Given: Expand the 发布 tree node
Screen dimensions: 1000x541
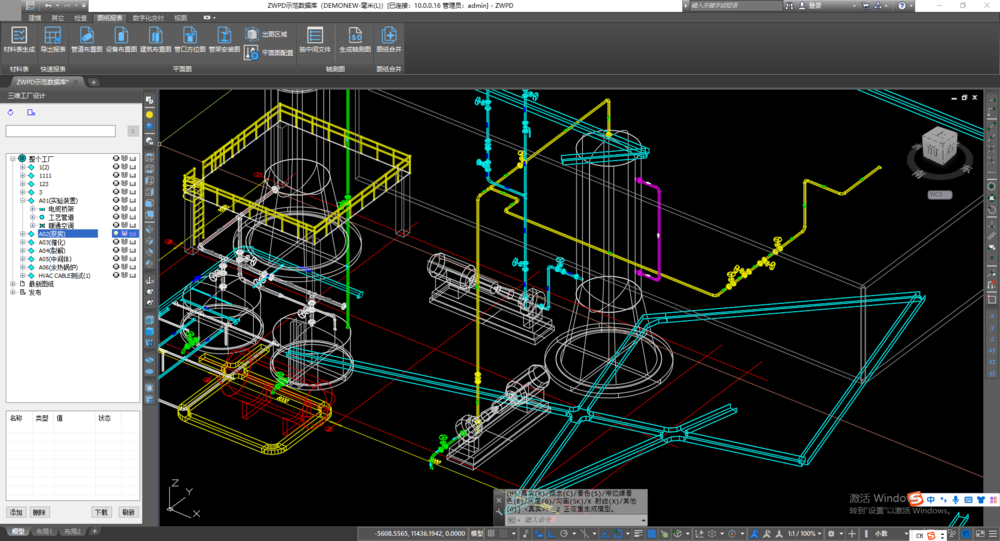Looking at the screenshot, I should tap(13, 292).
